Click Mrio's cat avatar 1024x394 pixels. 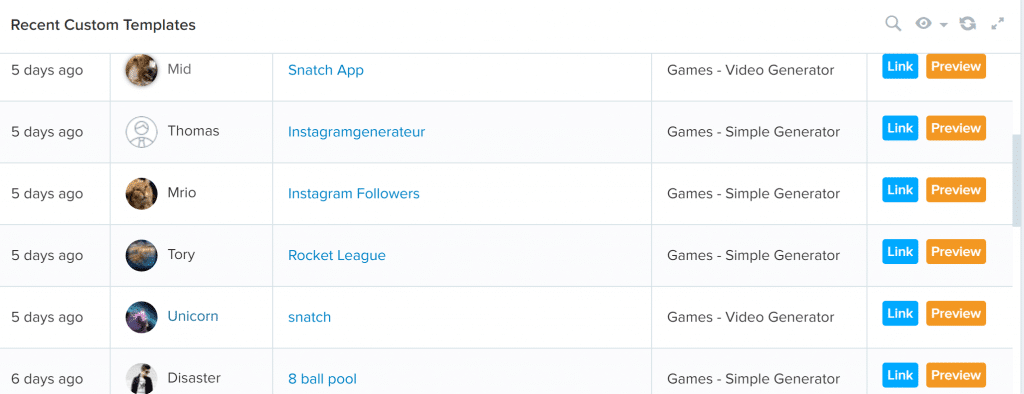click(141, 193)
